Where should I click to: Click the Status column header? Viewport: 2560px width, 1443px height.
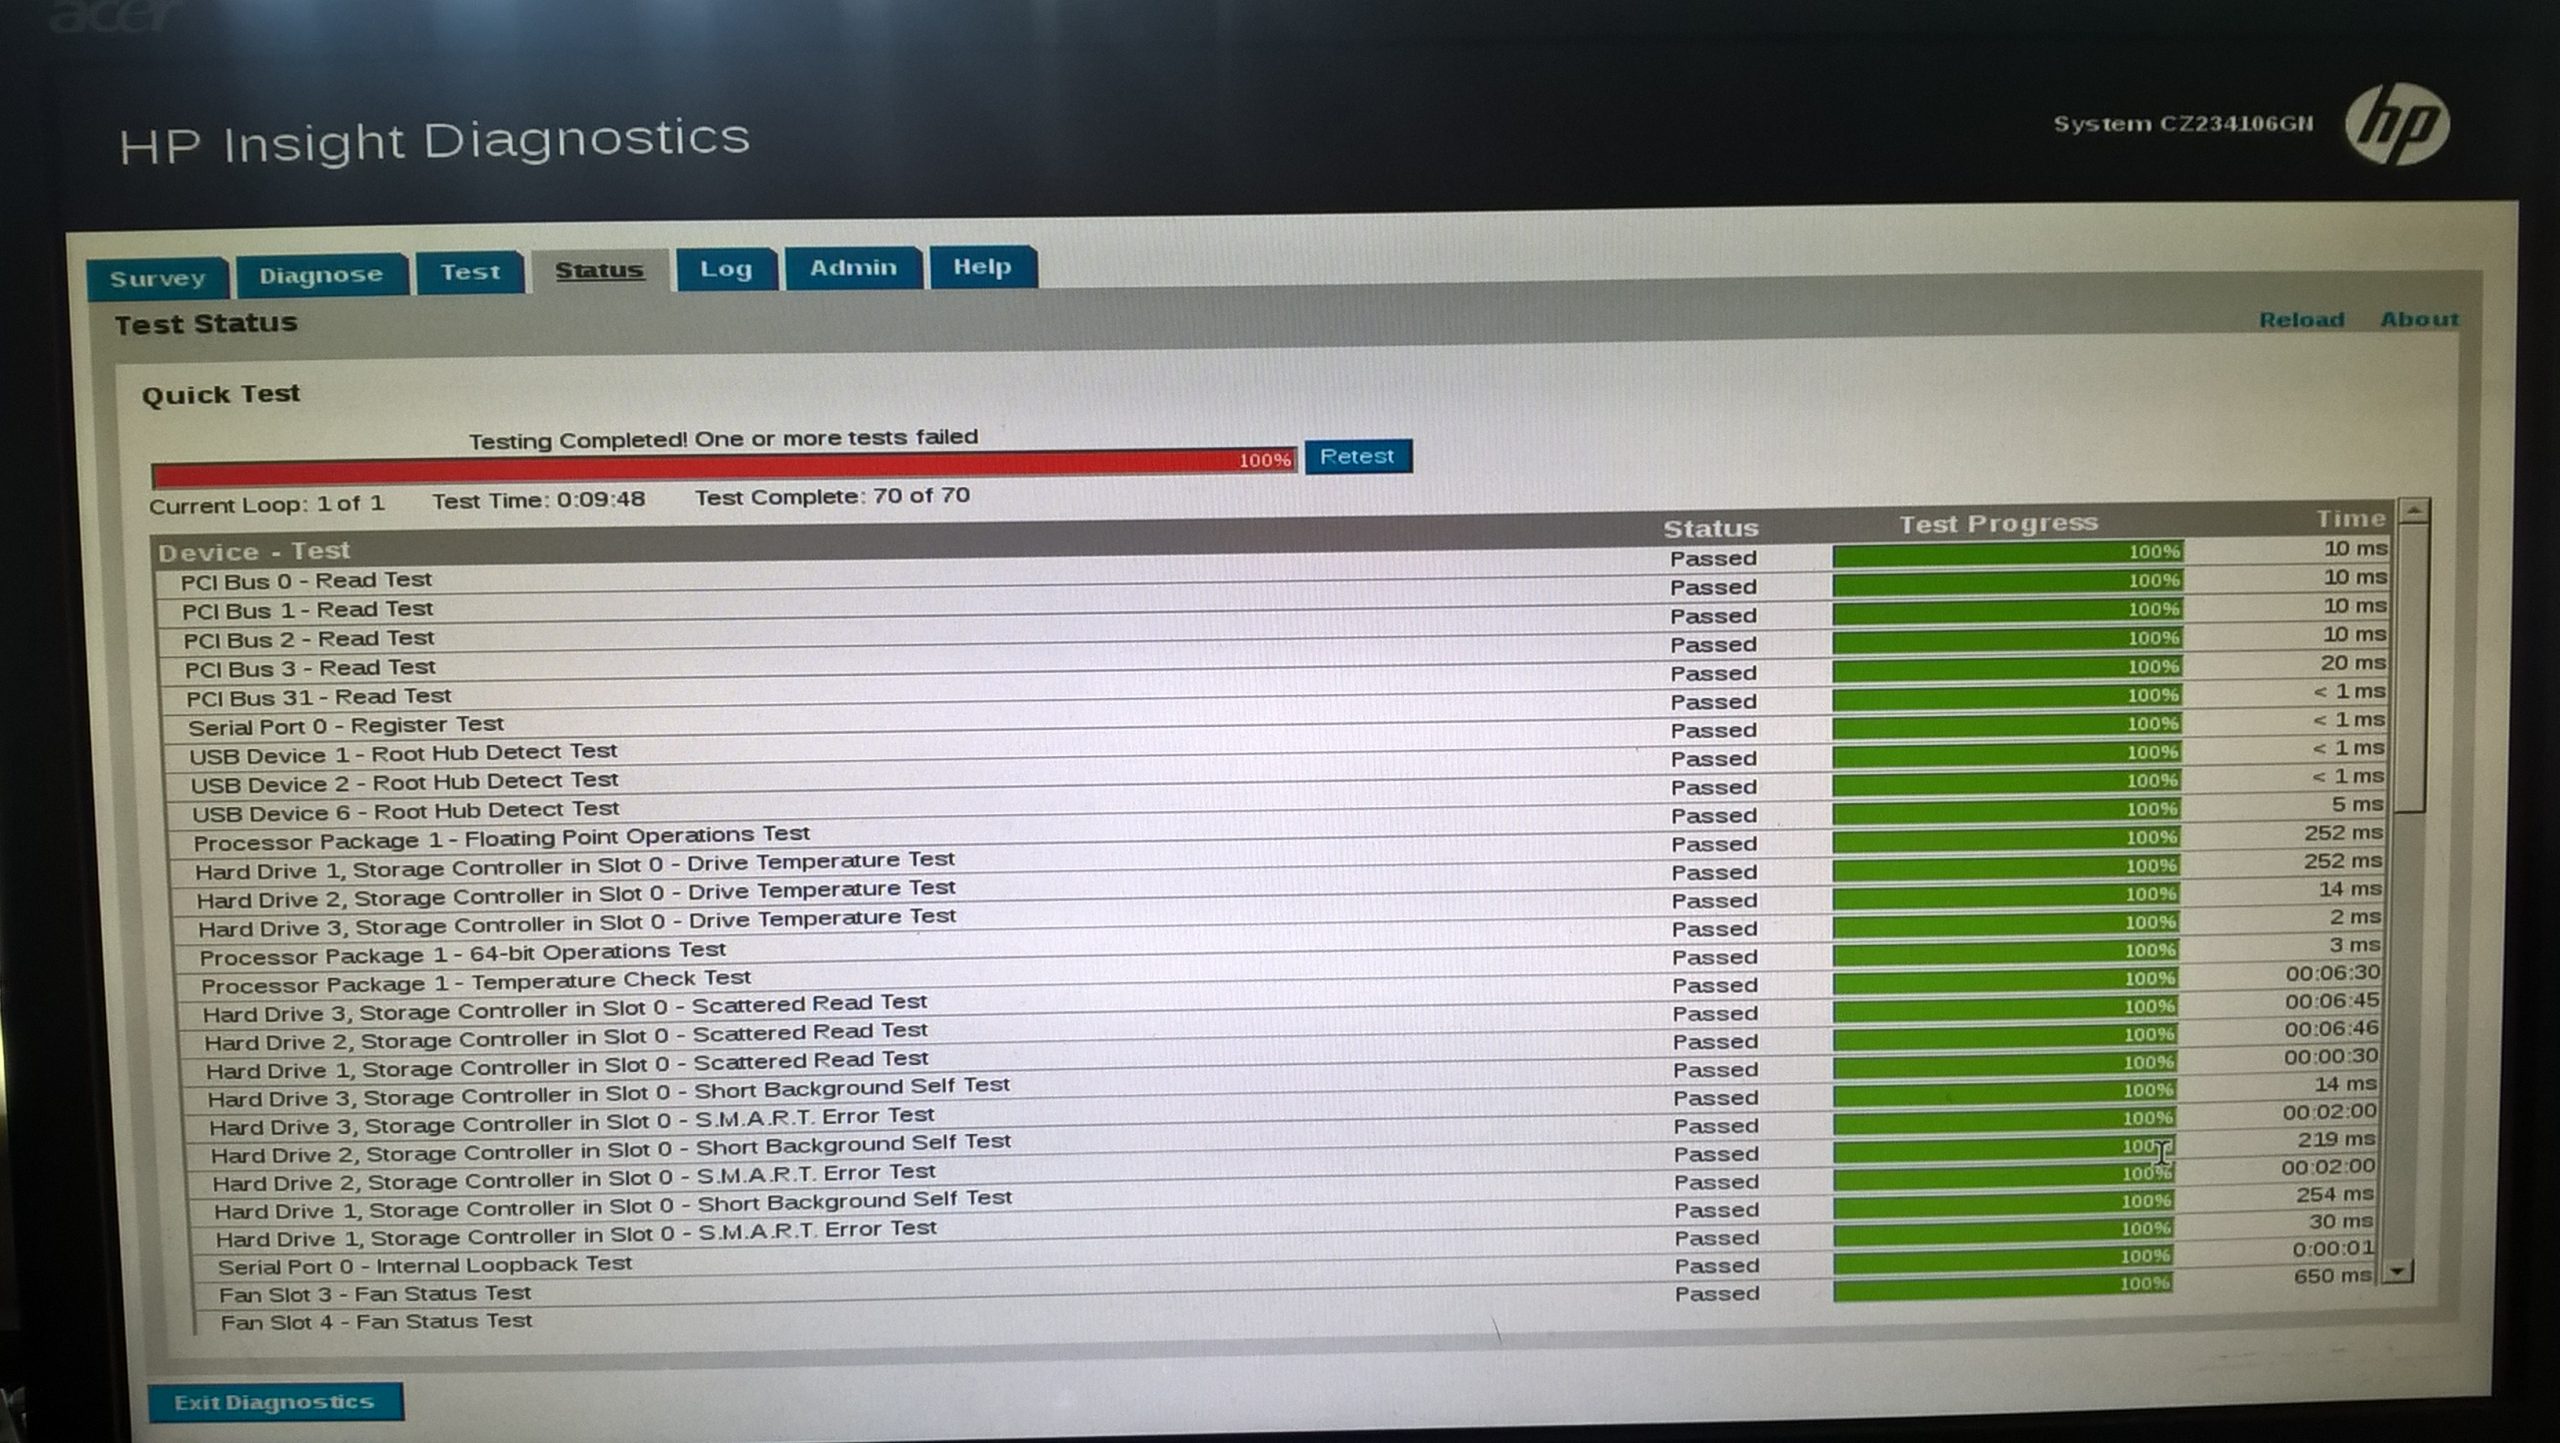1709,528
